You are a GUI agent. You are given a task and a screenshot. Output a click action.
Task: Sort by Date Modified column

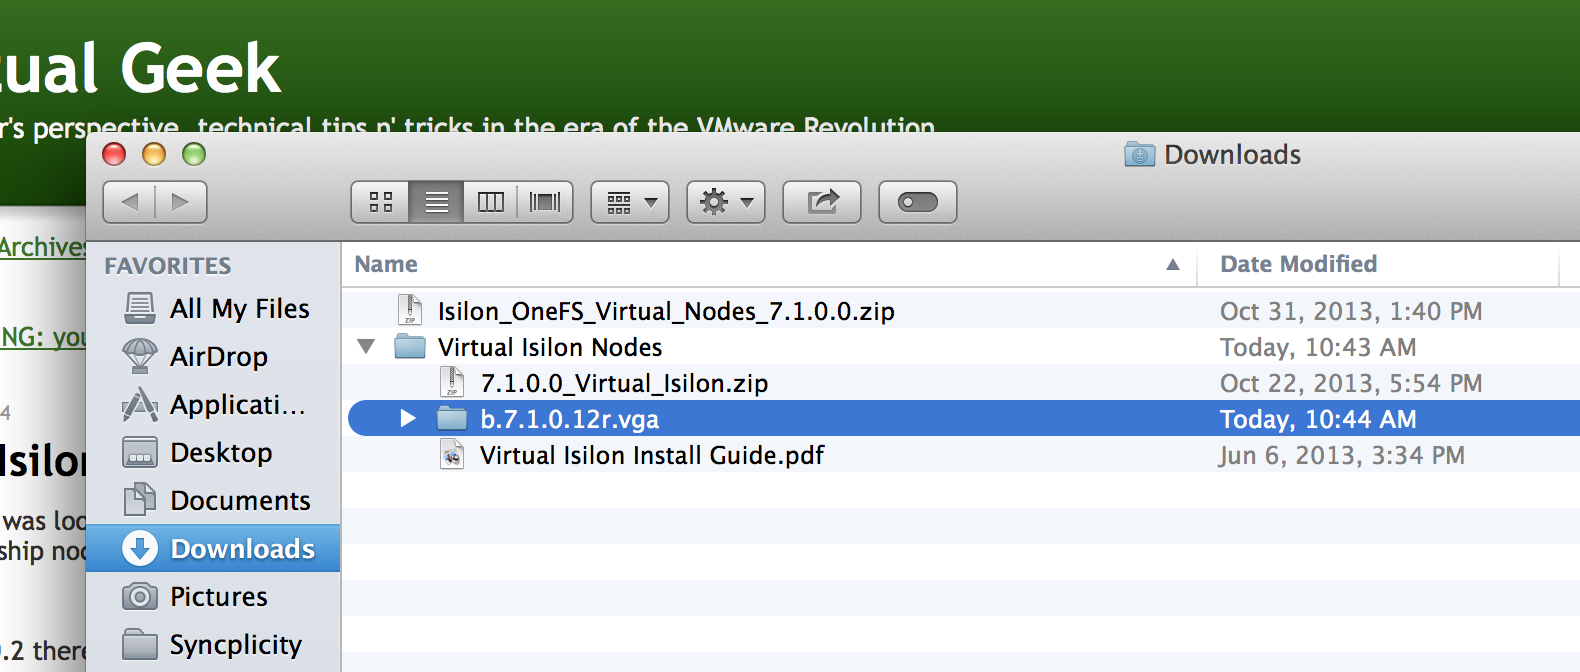tap(1298, 264)
